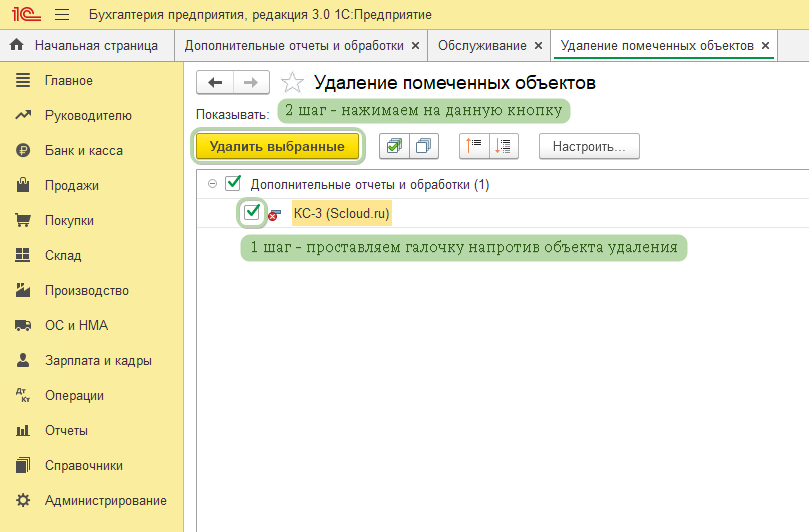Close the Дополнительные отчеты и обработки tab
The image size is (809, 532).
[415, 46]
